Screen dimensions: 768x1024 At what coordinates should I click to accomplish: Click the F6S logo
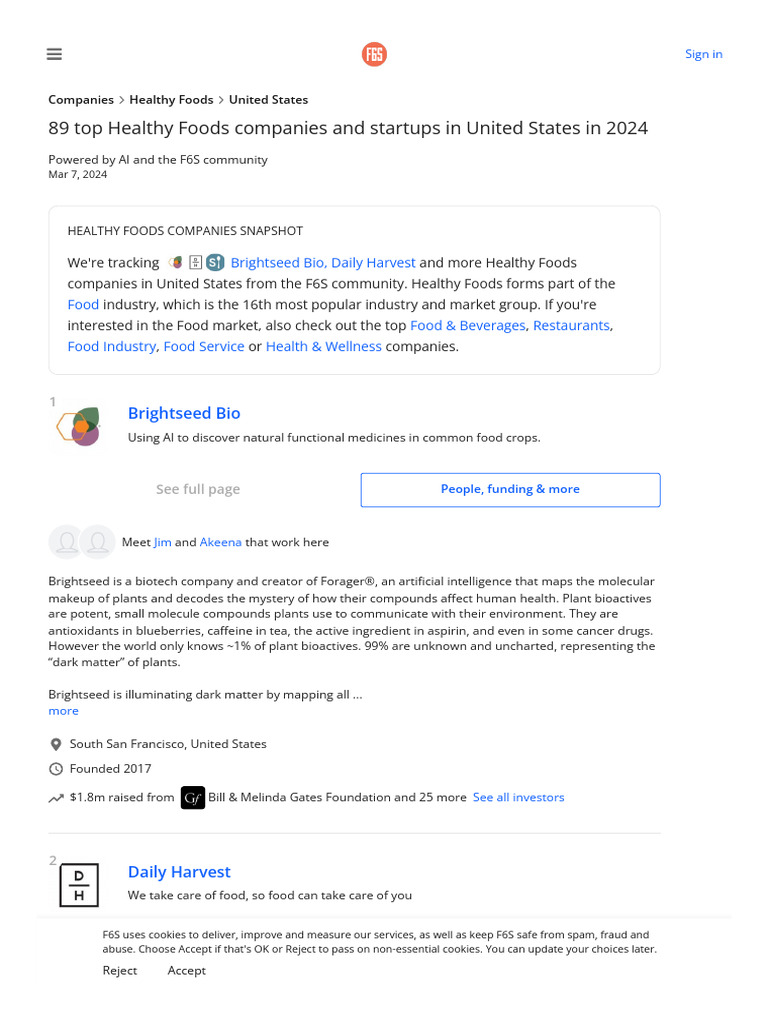tap(374, 54)
